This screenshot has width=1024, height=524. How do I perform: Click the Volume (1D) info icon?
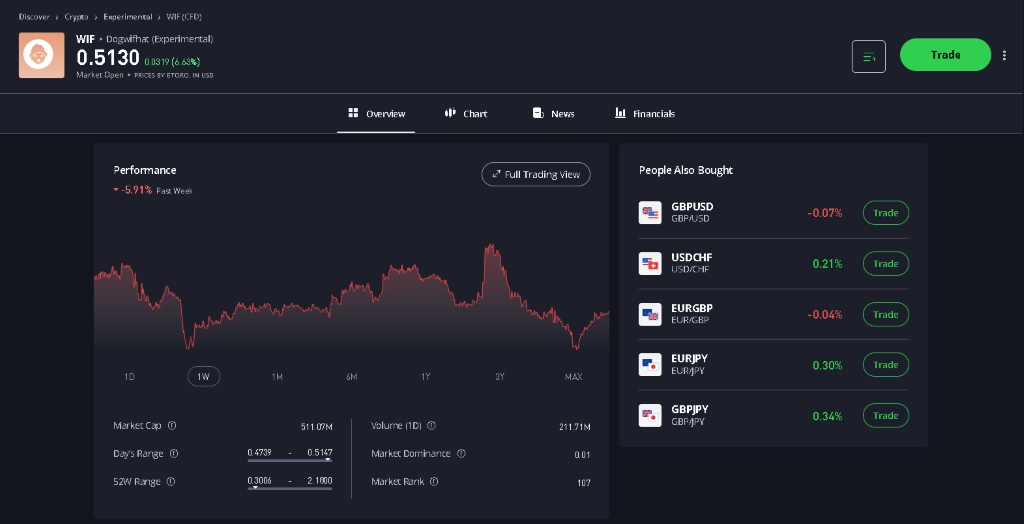tap(431, 426)
